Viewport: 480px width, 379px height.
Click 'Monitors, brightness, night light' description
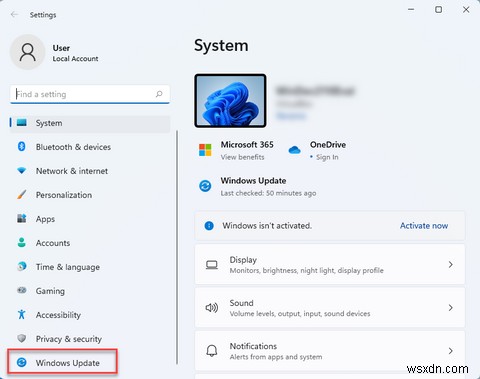click(x=306, y=270)
